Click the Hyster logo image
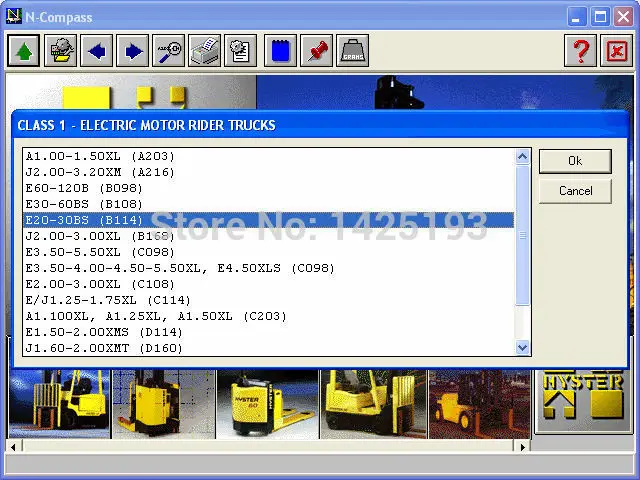This screenshot has height=480, width=640. pos(583,401)
